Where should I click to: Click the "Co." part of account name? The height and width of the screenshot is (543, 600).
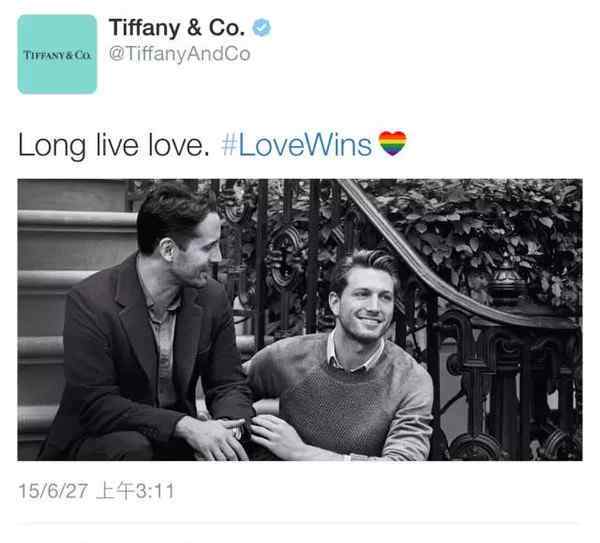point(227,28)
